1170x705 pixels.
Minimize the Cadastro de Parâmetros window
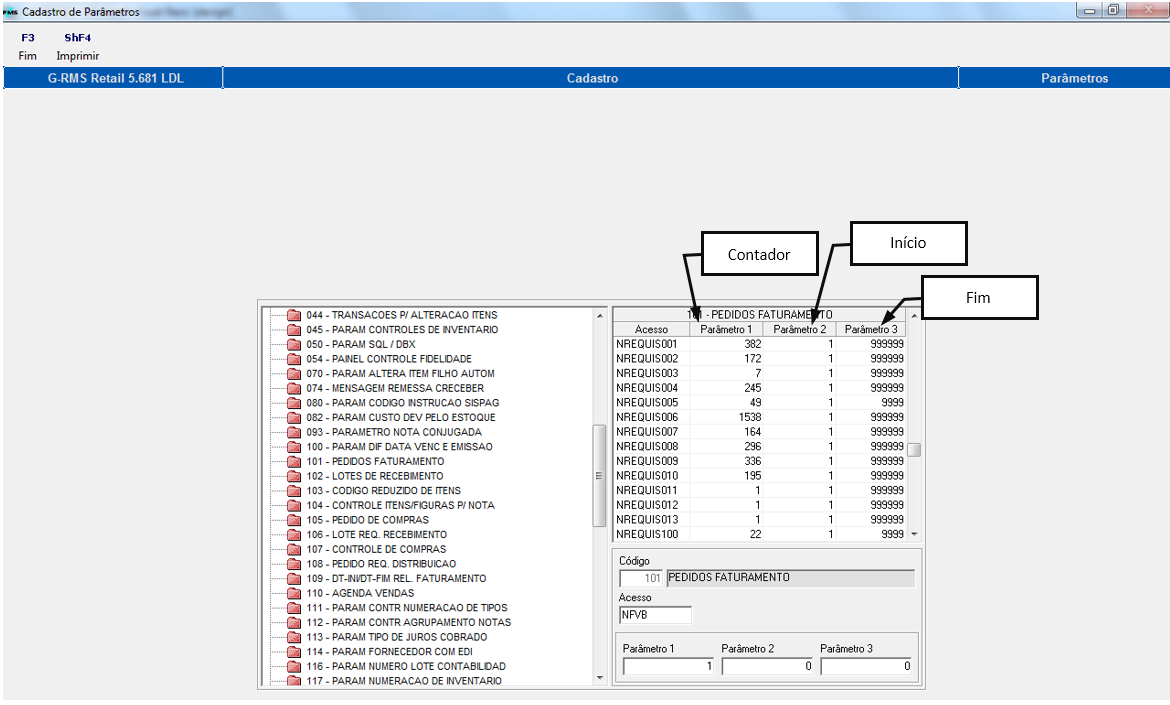pos(1089,10)
